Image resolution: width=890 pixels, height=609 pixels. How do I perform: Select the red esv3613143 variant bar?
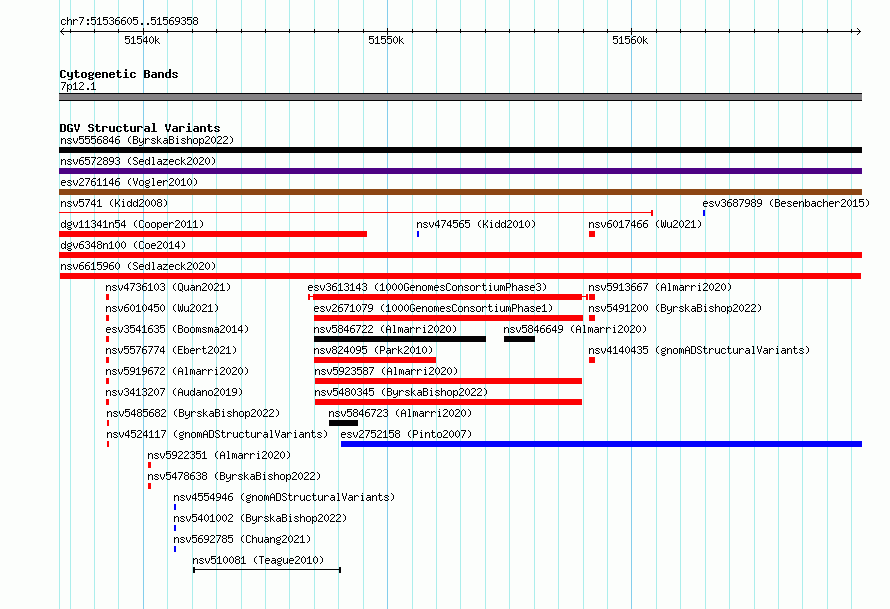(447, 297)
